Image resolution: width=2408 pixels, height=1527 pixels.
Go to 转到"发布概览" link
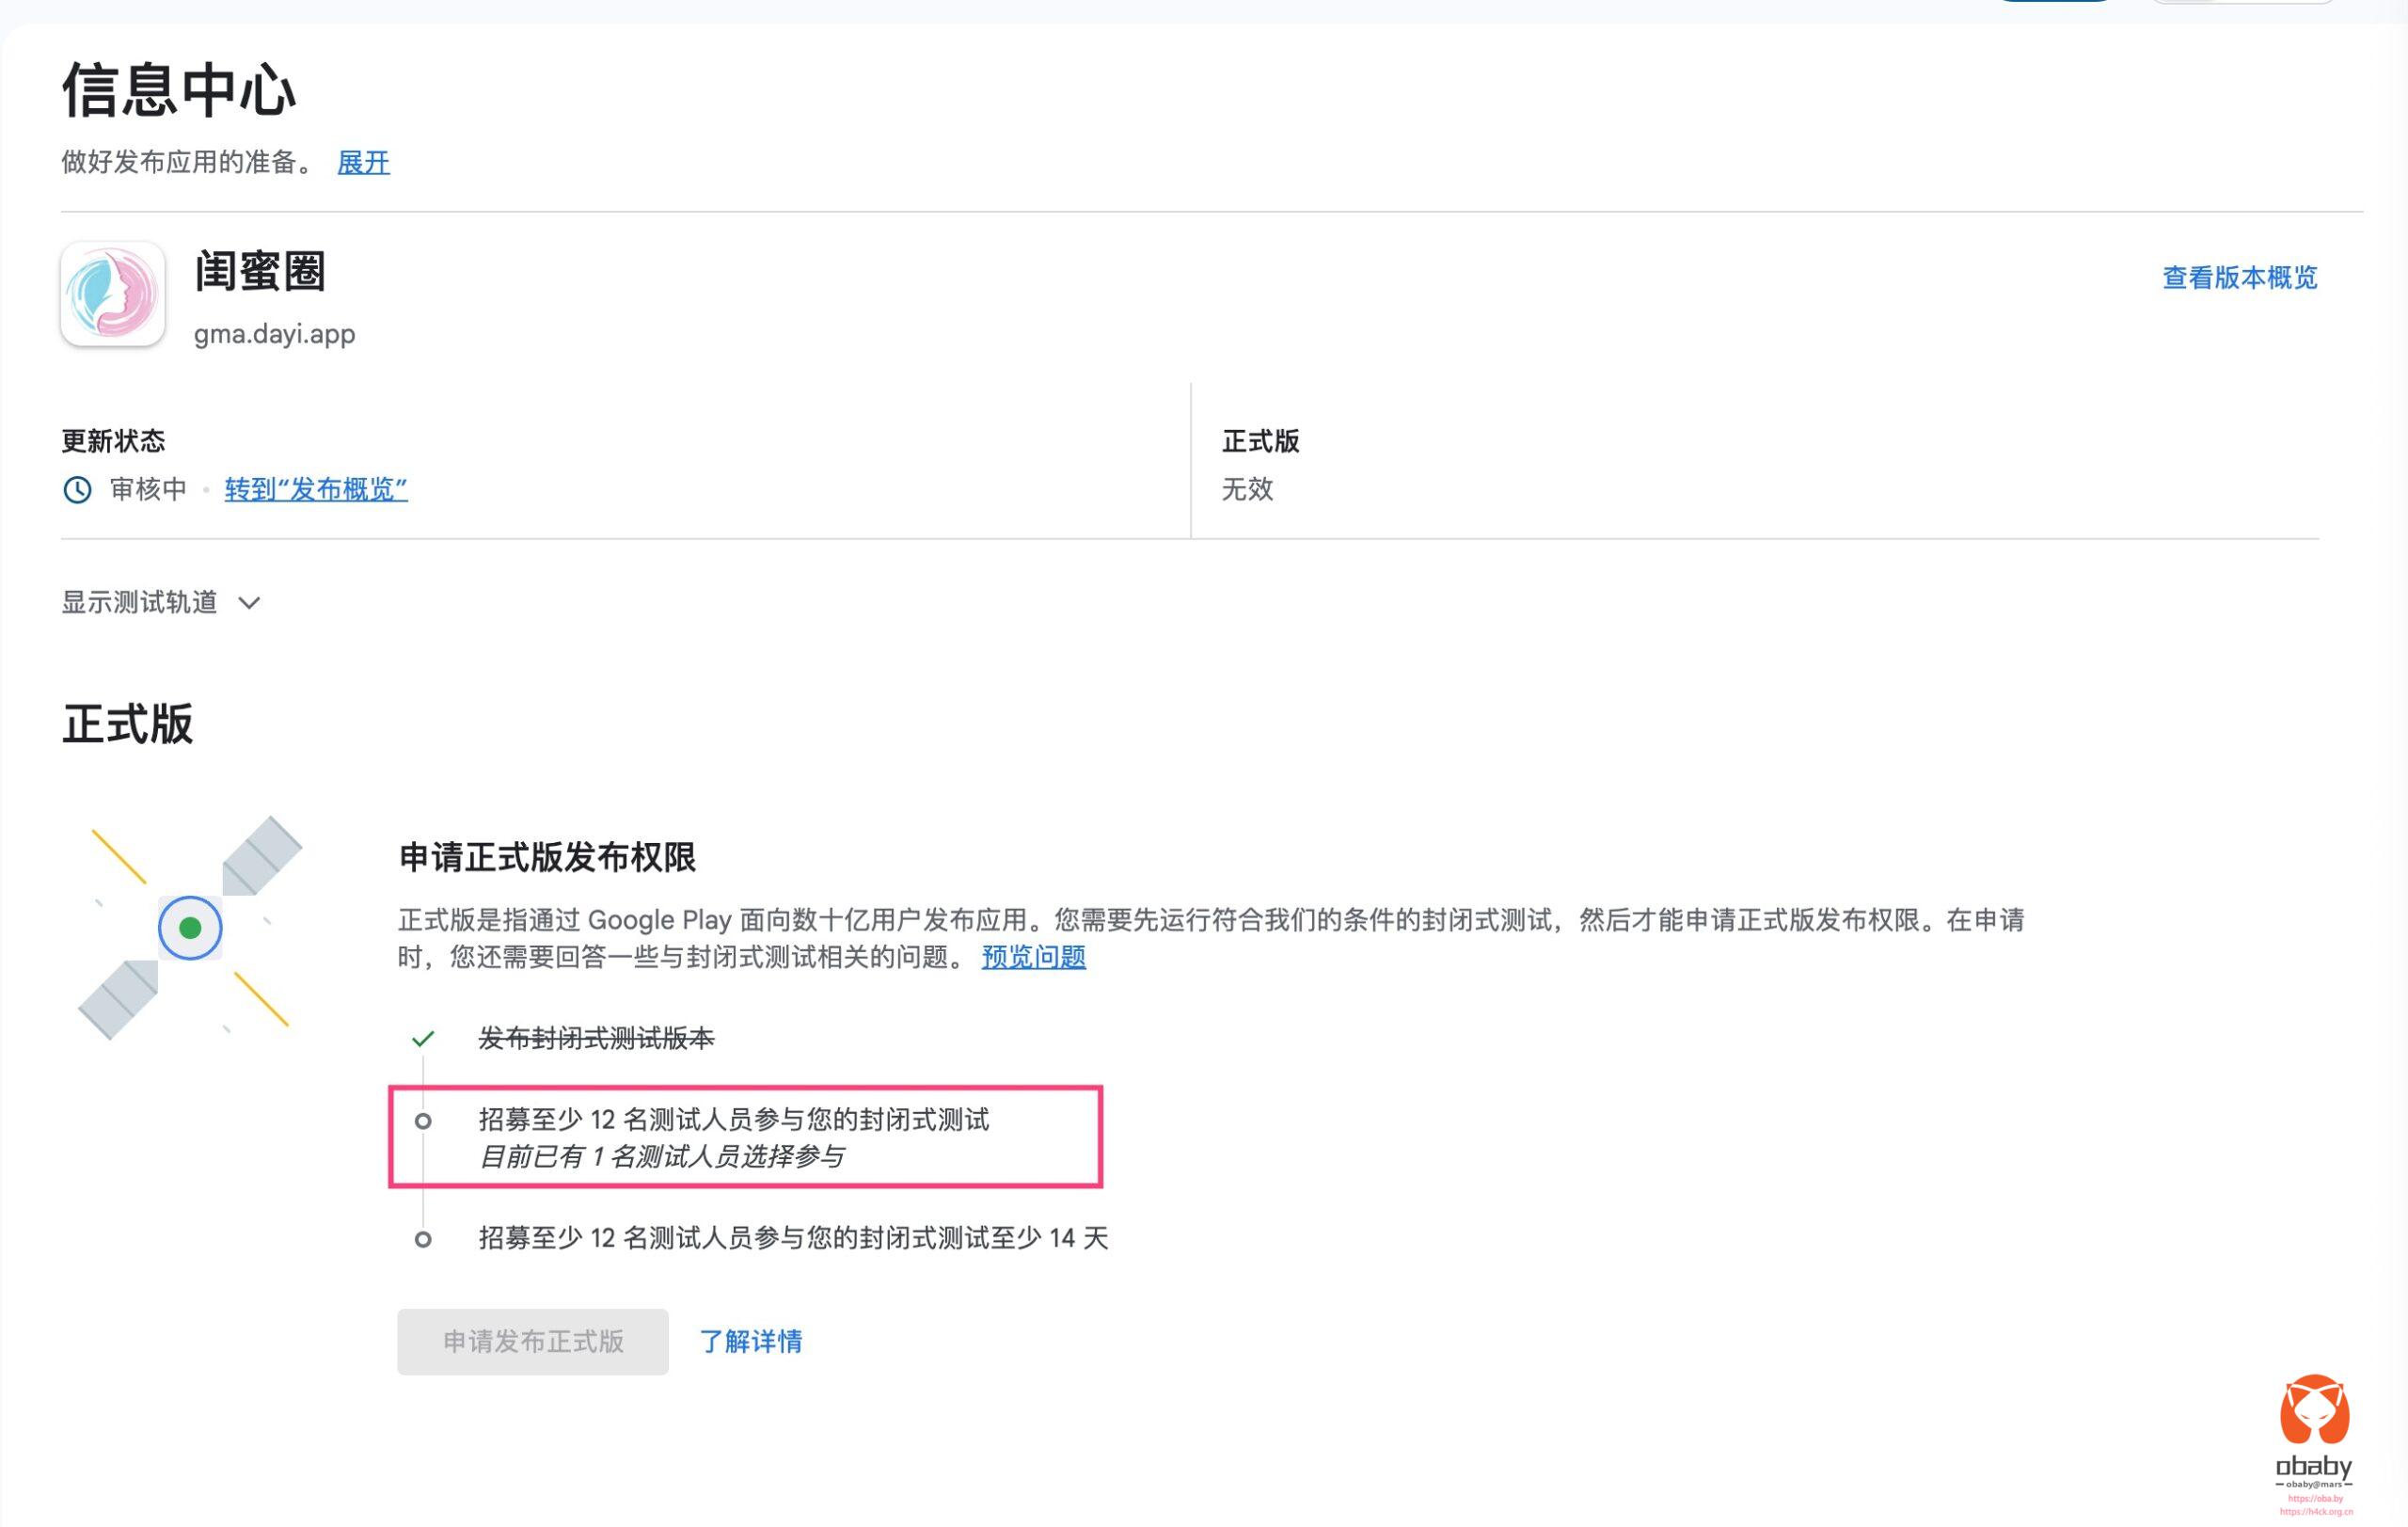[x=316, y=490]
